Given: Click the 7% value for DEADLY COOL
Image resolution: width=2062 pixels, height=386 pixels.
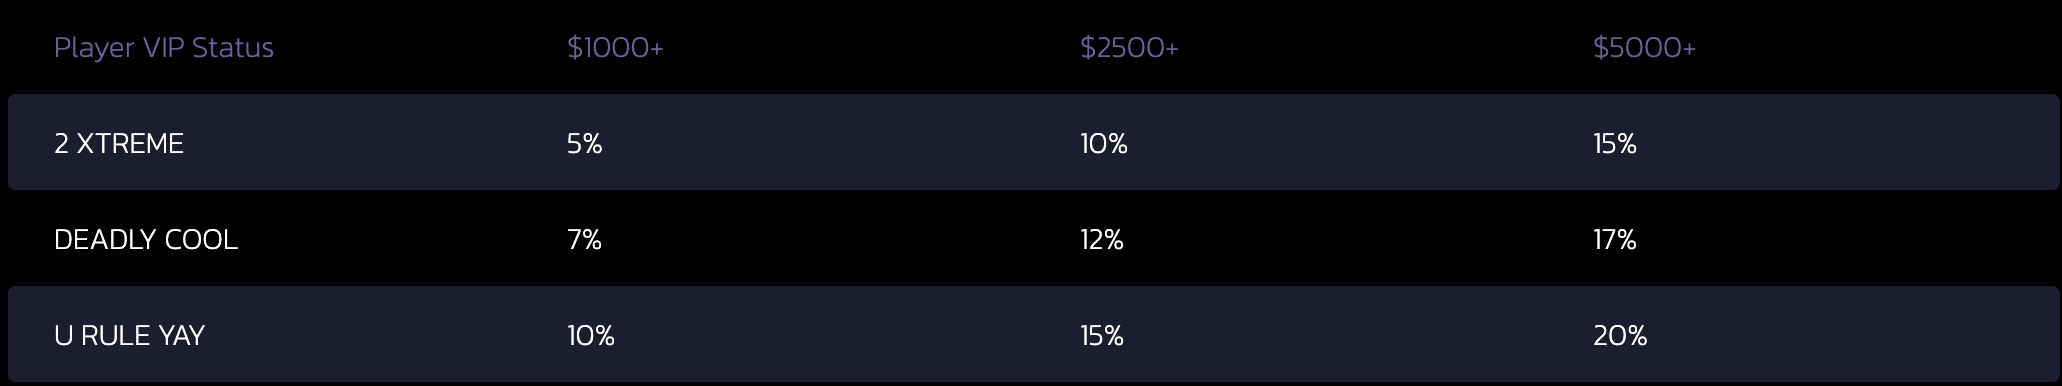Looking at the screenshot, I should point(585,240).
